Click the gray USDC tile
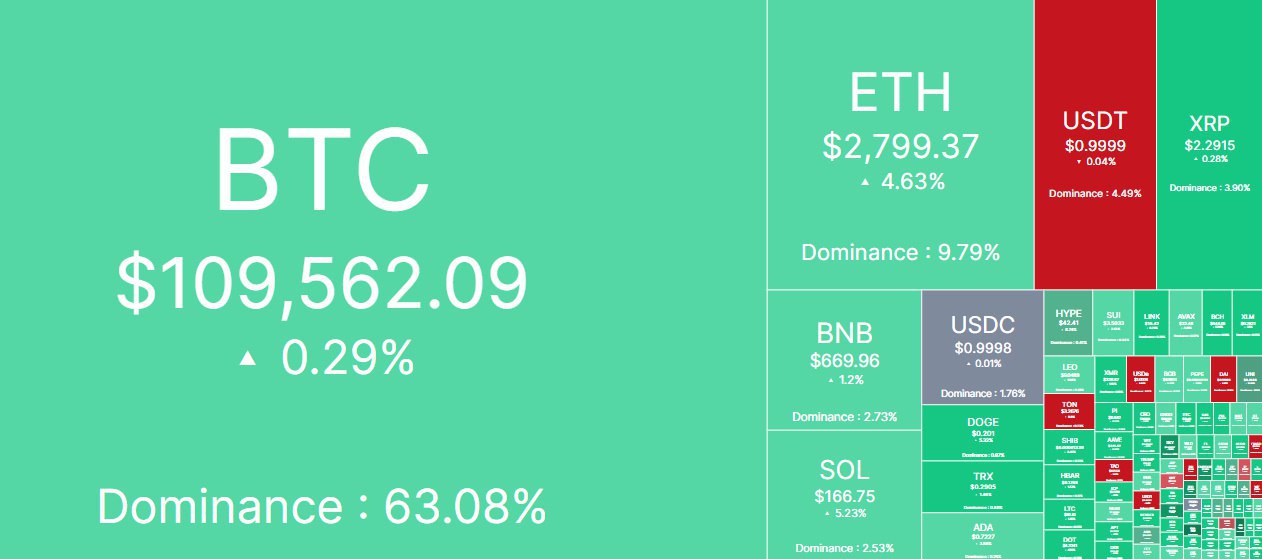 (x=982, y=347)
